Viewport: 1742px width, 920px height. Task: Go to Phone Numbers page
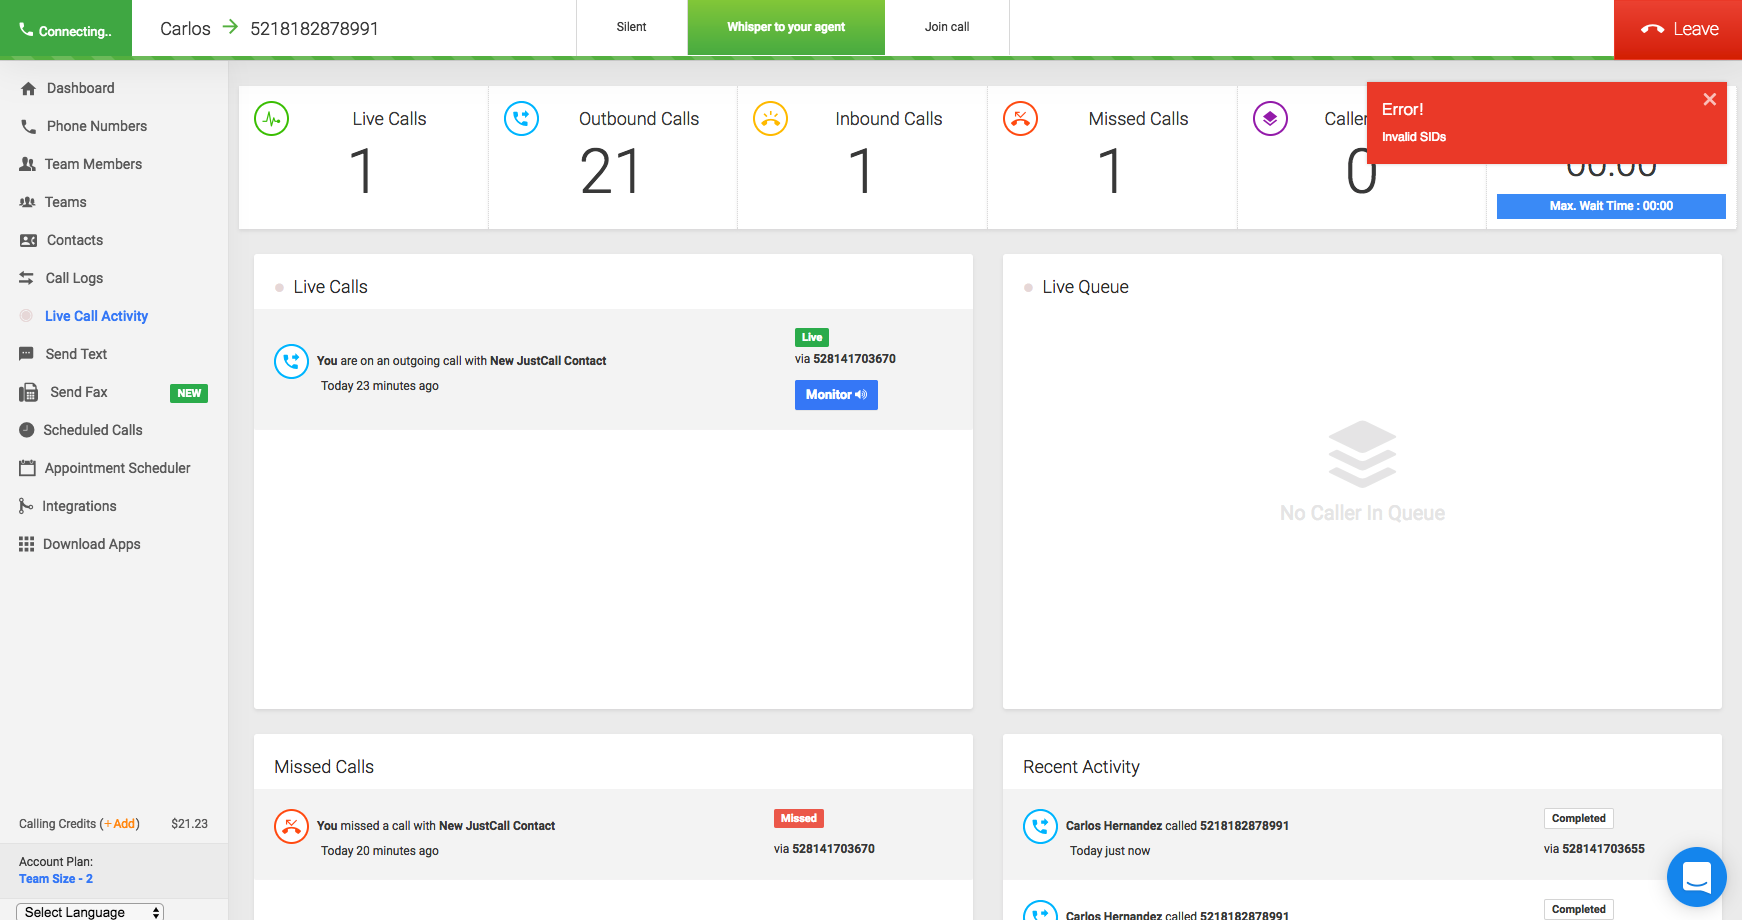97,126
